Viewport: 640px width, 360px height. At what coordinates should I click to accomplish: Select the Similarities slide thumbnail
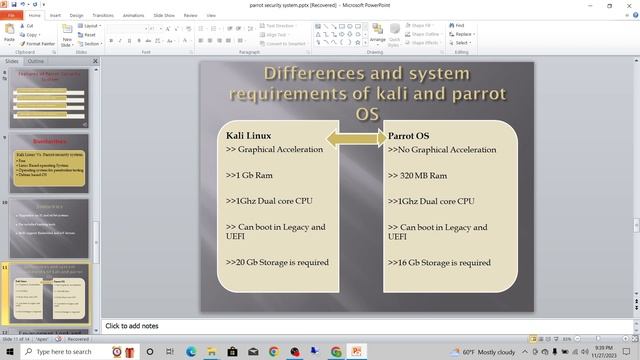coord(49,163)
